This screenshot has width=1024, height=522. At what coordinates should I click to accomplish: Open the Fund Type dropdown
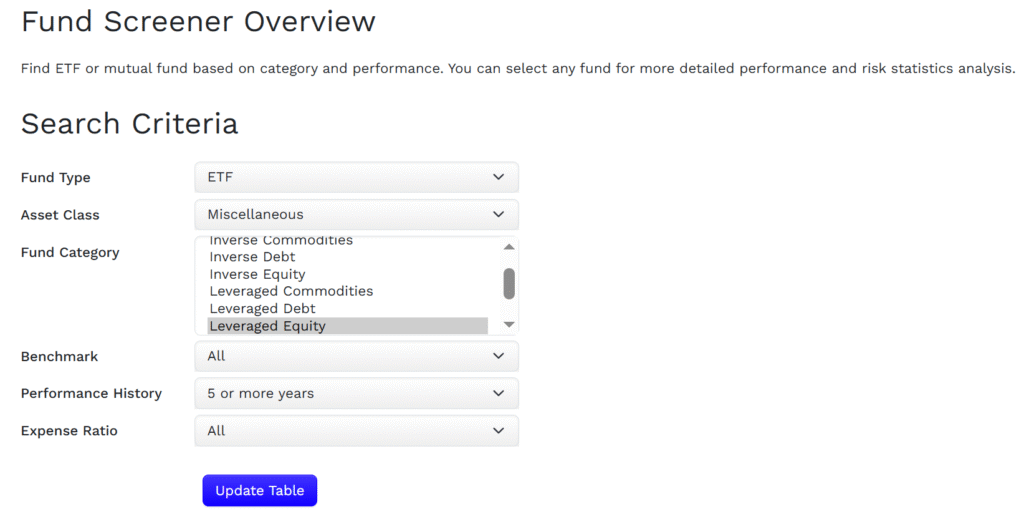click(x=356, y=177)
